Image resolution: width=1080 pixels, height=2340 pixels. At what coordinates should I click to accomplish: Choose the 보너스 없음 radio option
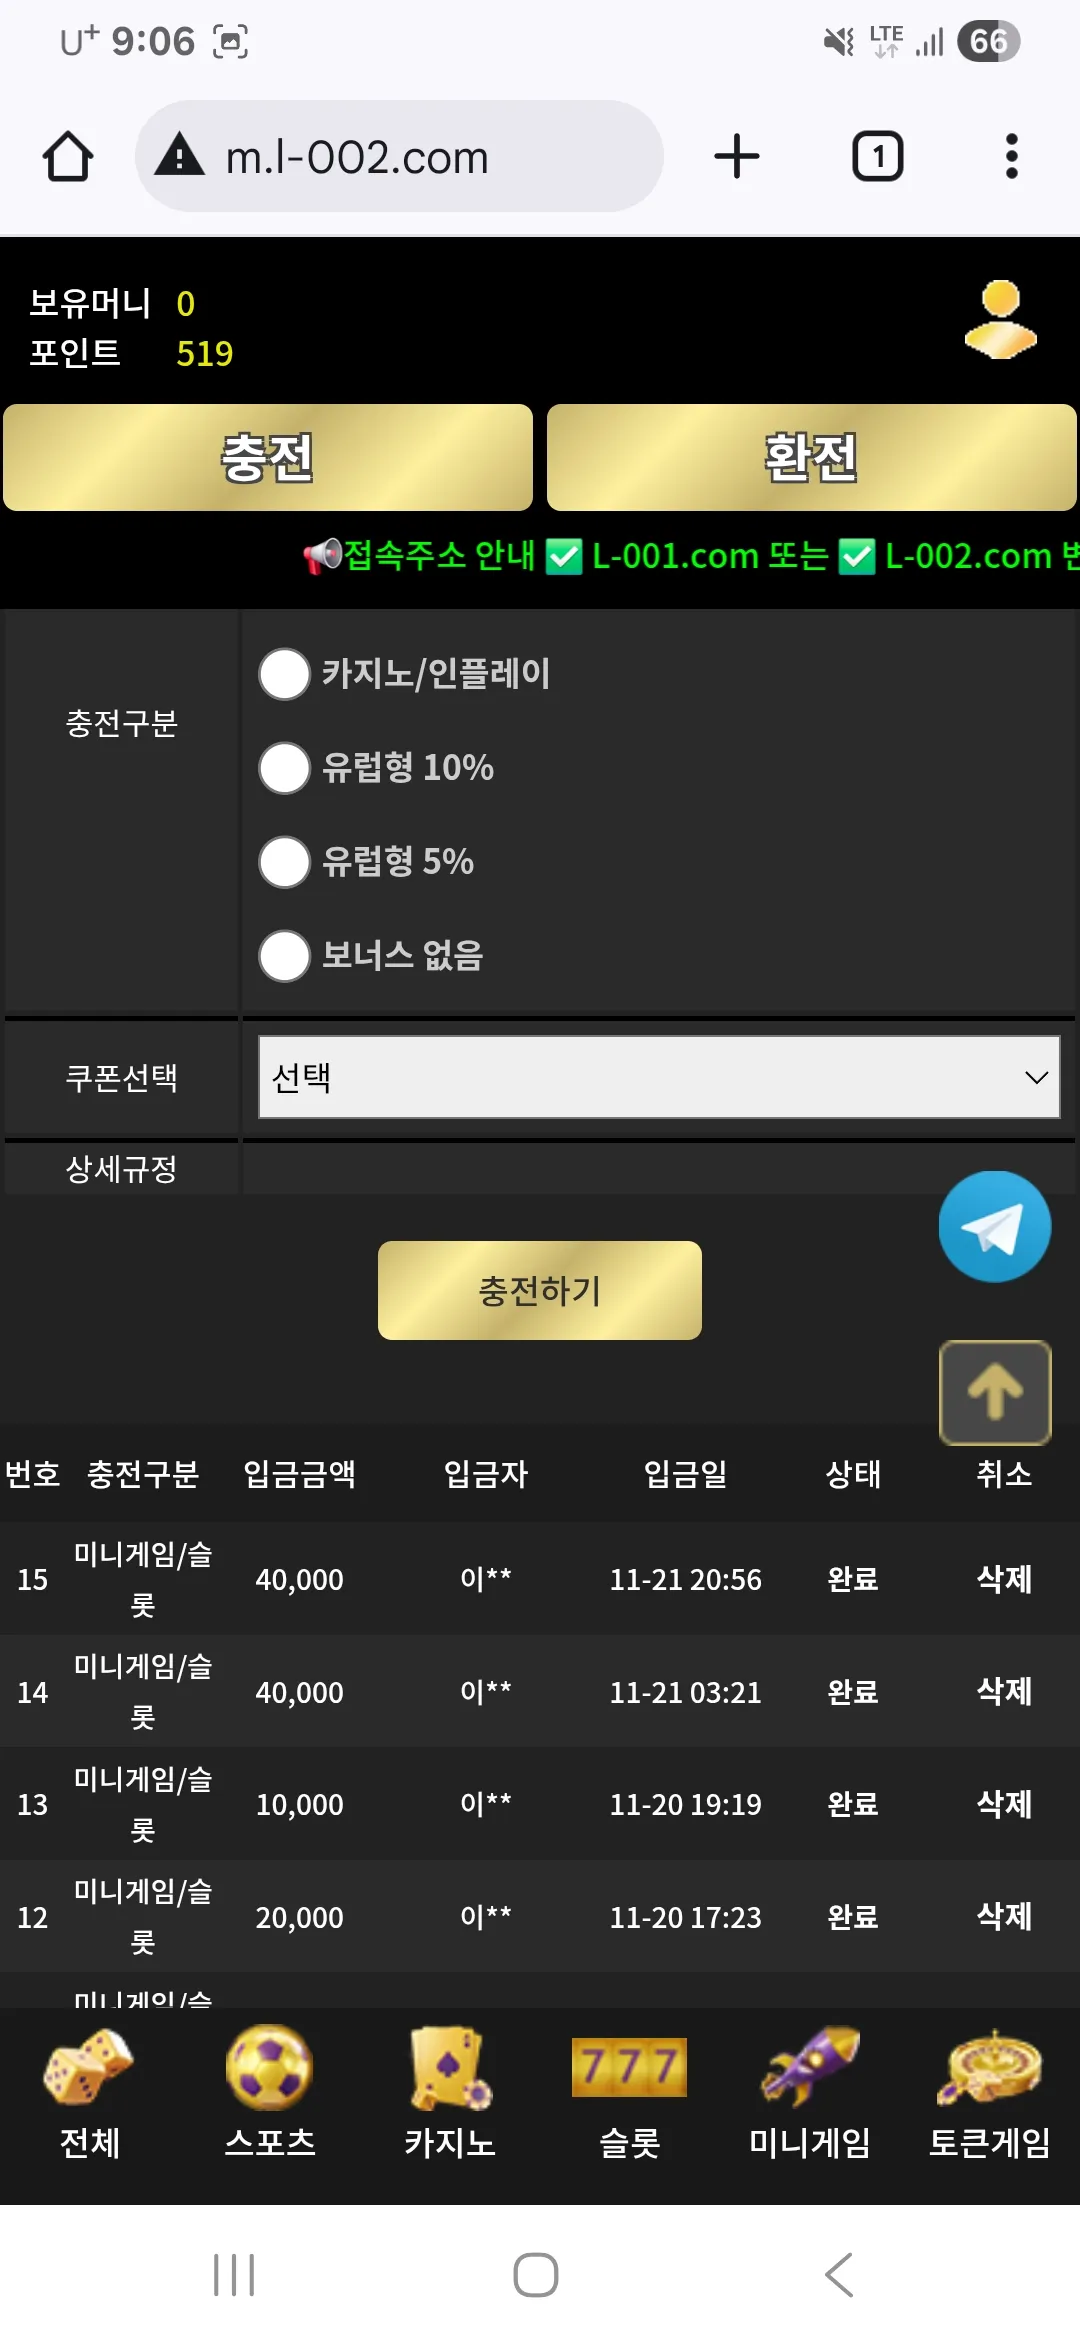pyautogui.click(x=285, y=956)
